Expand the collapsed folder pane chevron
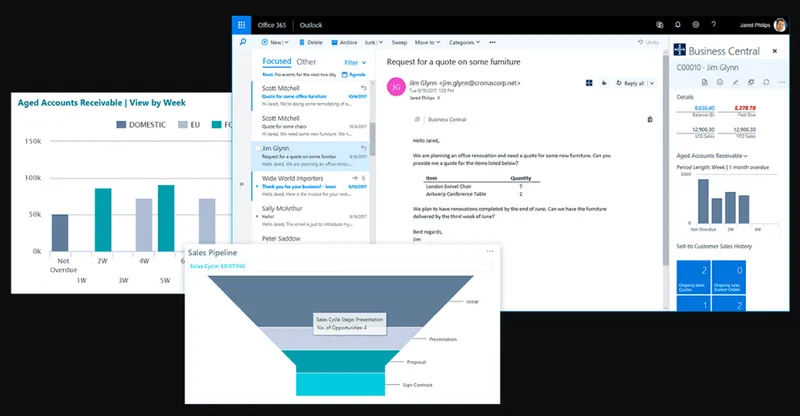 coord(241,184)
